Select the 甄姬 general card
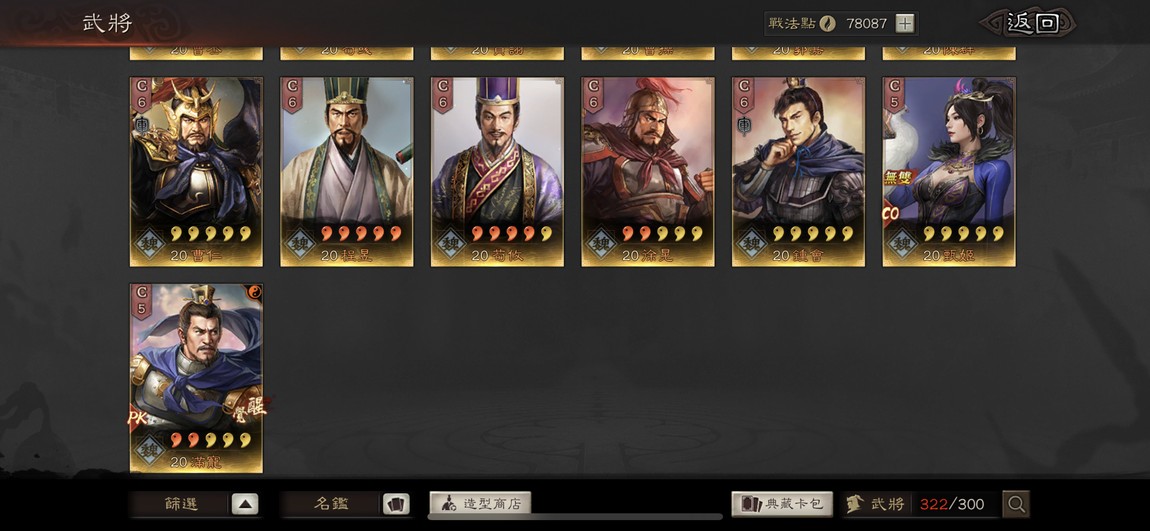The width and height of the screenshot is (1150, 531). [949, 172]
